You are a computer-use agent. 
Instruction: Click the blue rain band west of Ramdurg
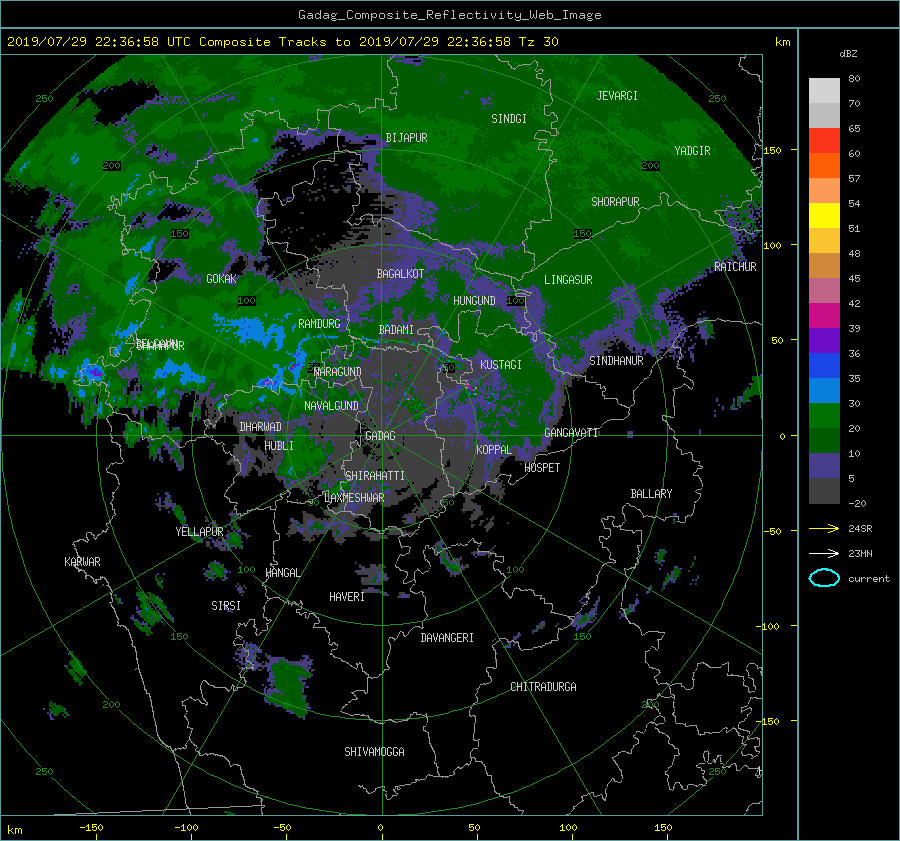click(x=253, y=333)
